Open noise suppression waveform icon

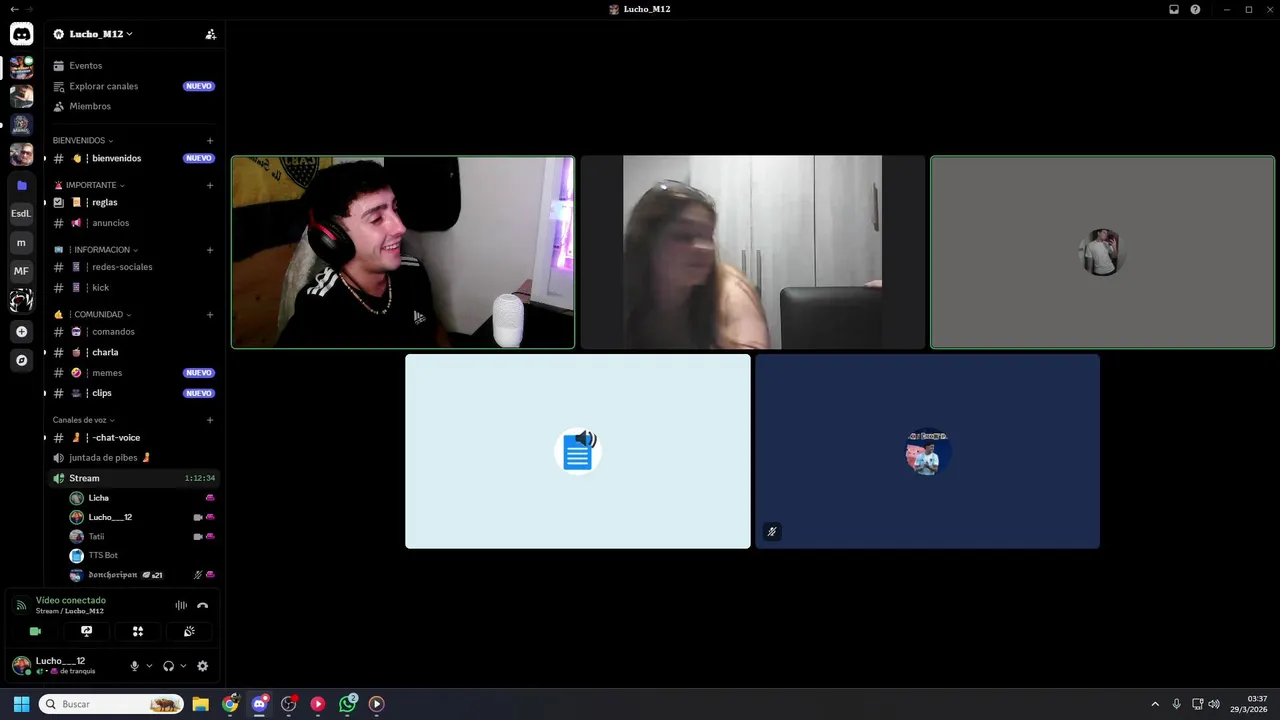[x=181, y=605]
